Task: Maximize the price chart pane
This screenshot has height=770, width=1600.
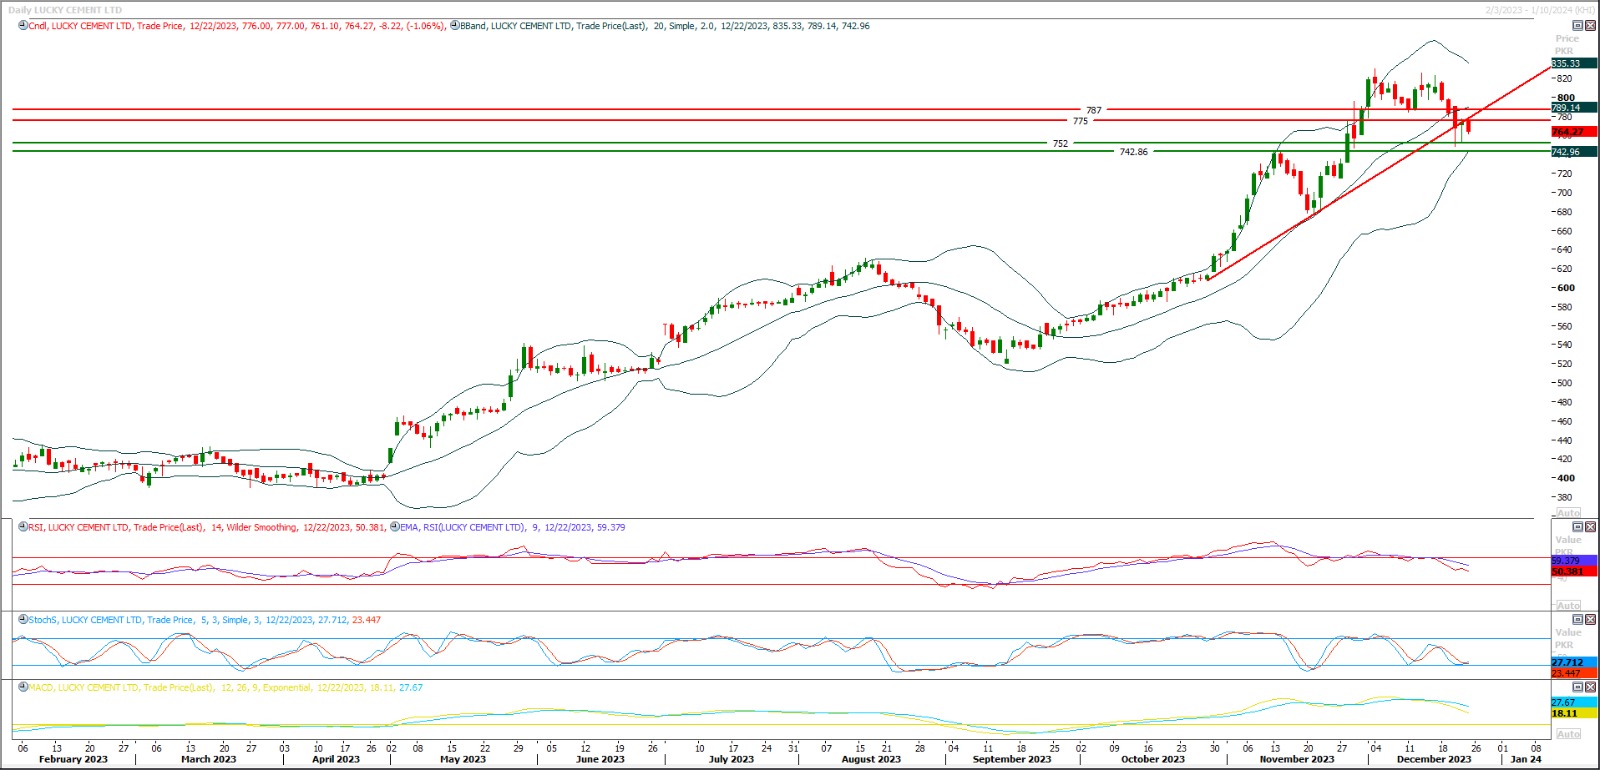Action: click(x=1578, y=26)
